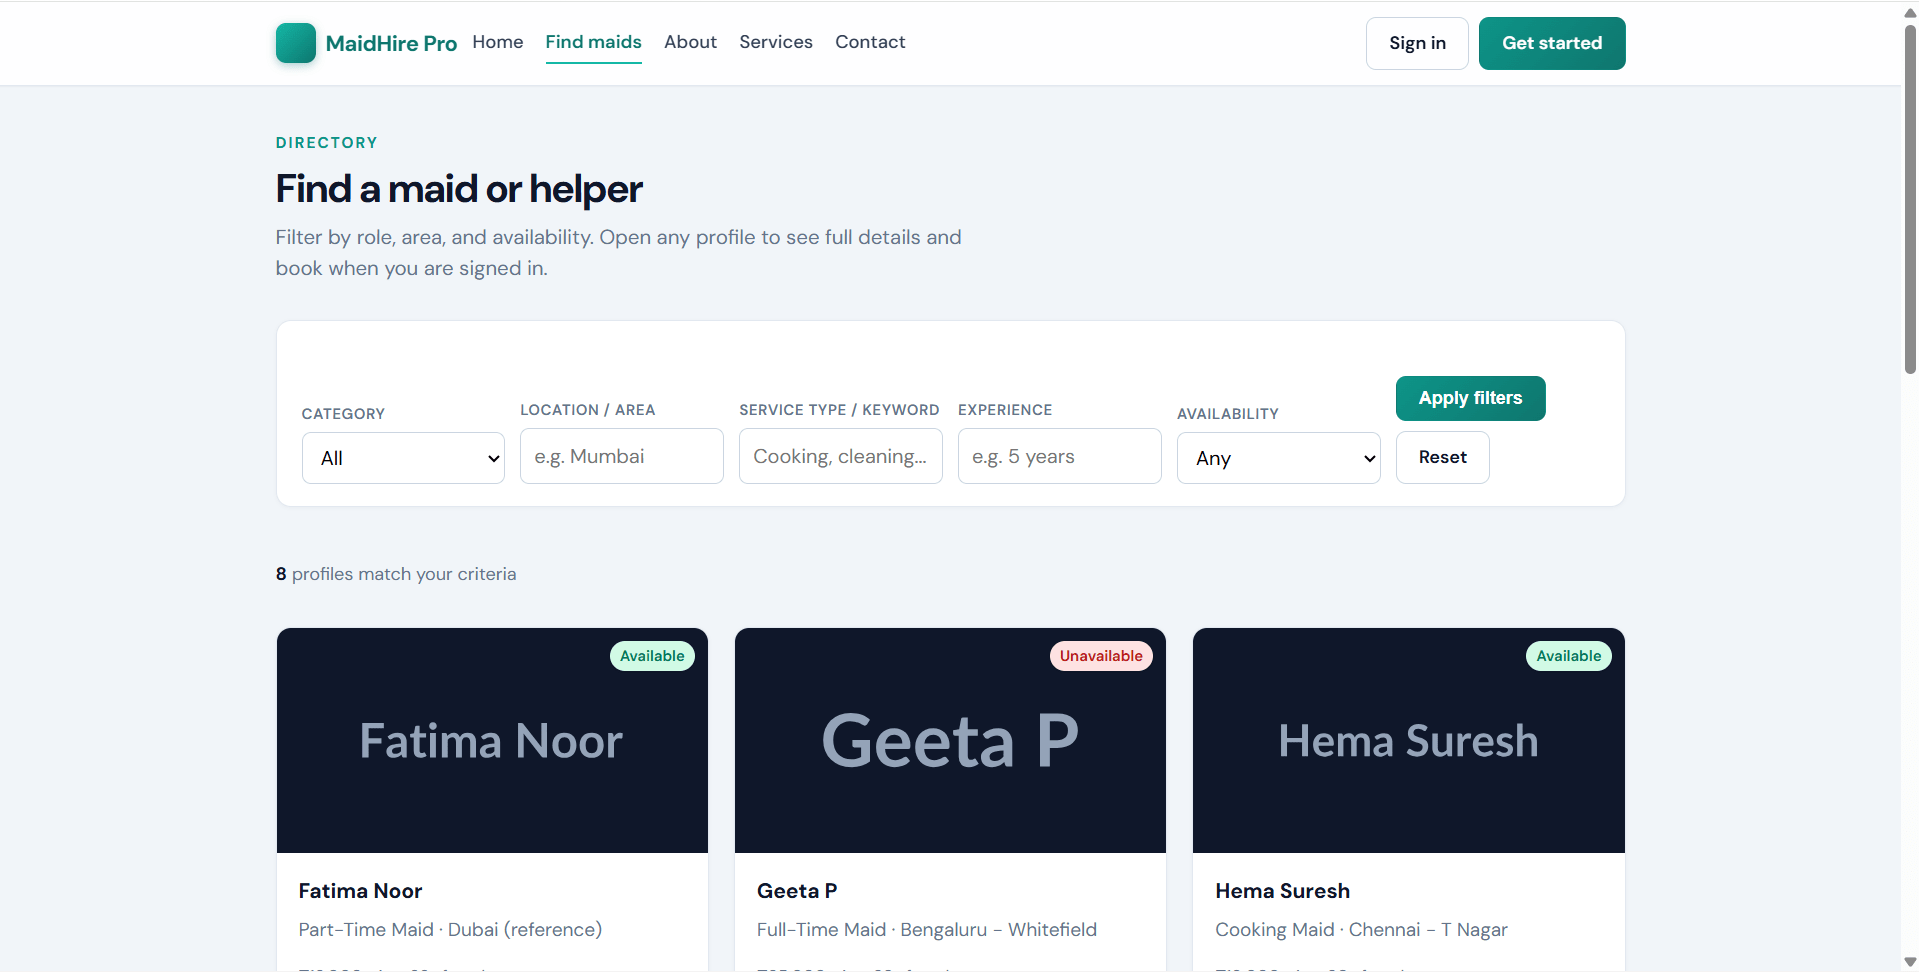Open the Contact page link
Screen dimensions: 1919x972
(x=870, y=42)
